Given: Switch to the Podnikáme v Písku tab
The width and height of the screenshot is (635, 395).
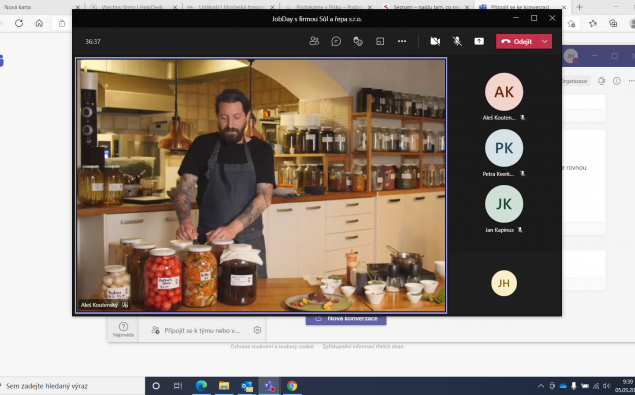Looking at the screenshot, I should pyautogui.click(x=328, y=7).
